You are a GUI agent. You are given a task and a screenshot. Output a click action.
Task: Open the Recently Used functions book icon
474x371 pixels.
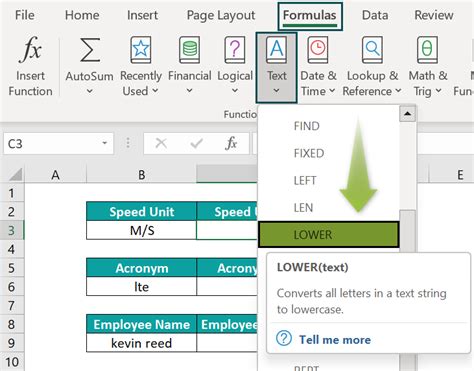pyautogui.click(x=141, y=50)
